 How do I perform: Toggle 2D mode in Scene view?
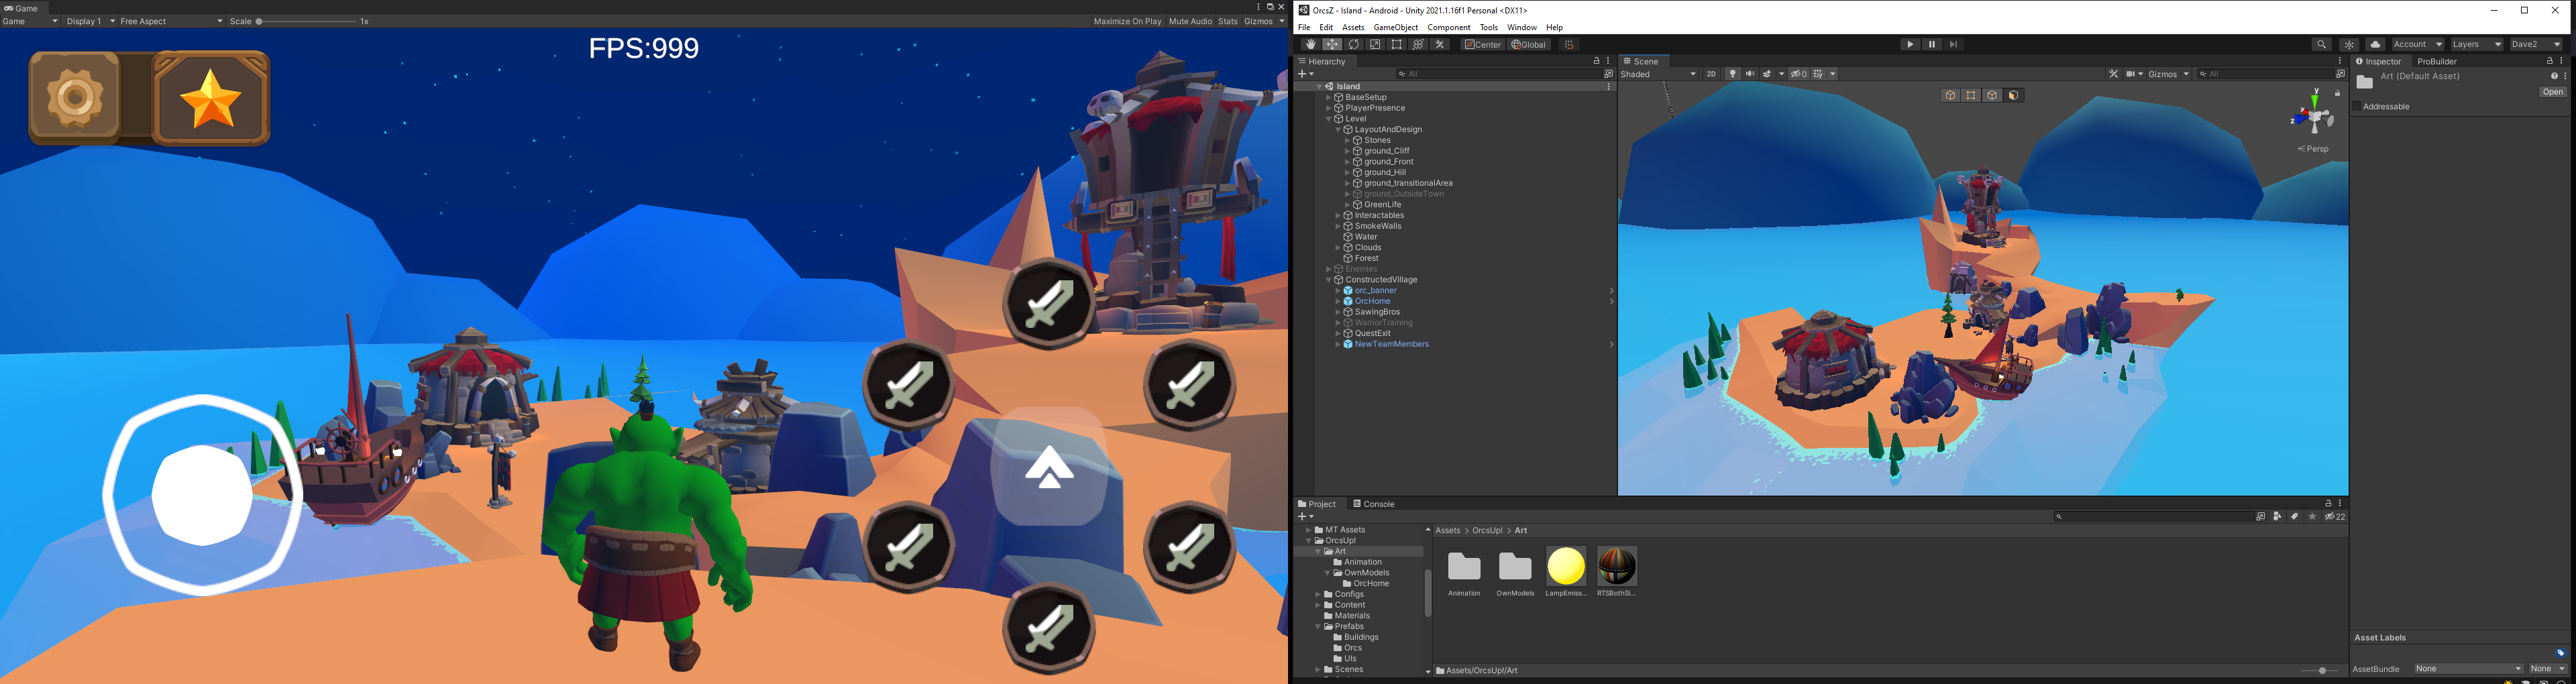click(1711, 74)
